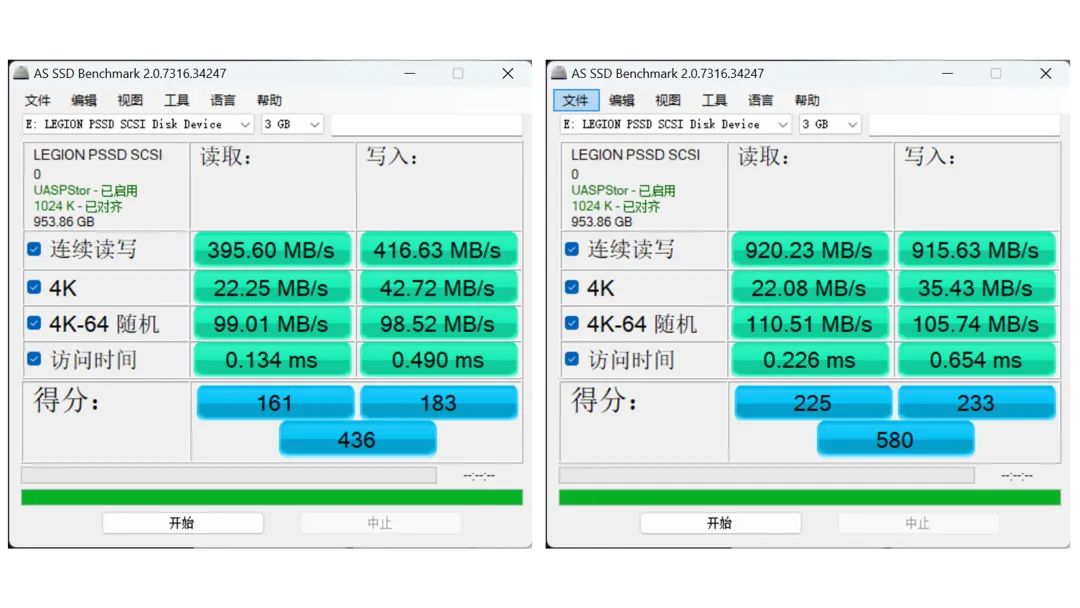Click the horizontal scrollbar in right window
The height and width of the screenshot is (608, 1080).
(x=767, y=475)
